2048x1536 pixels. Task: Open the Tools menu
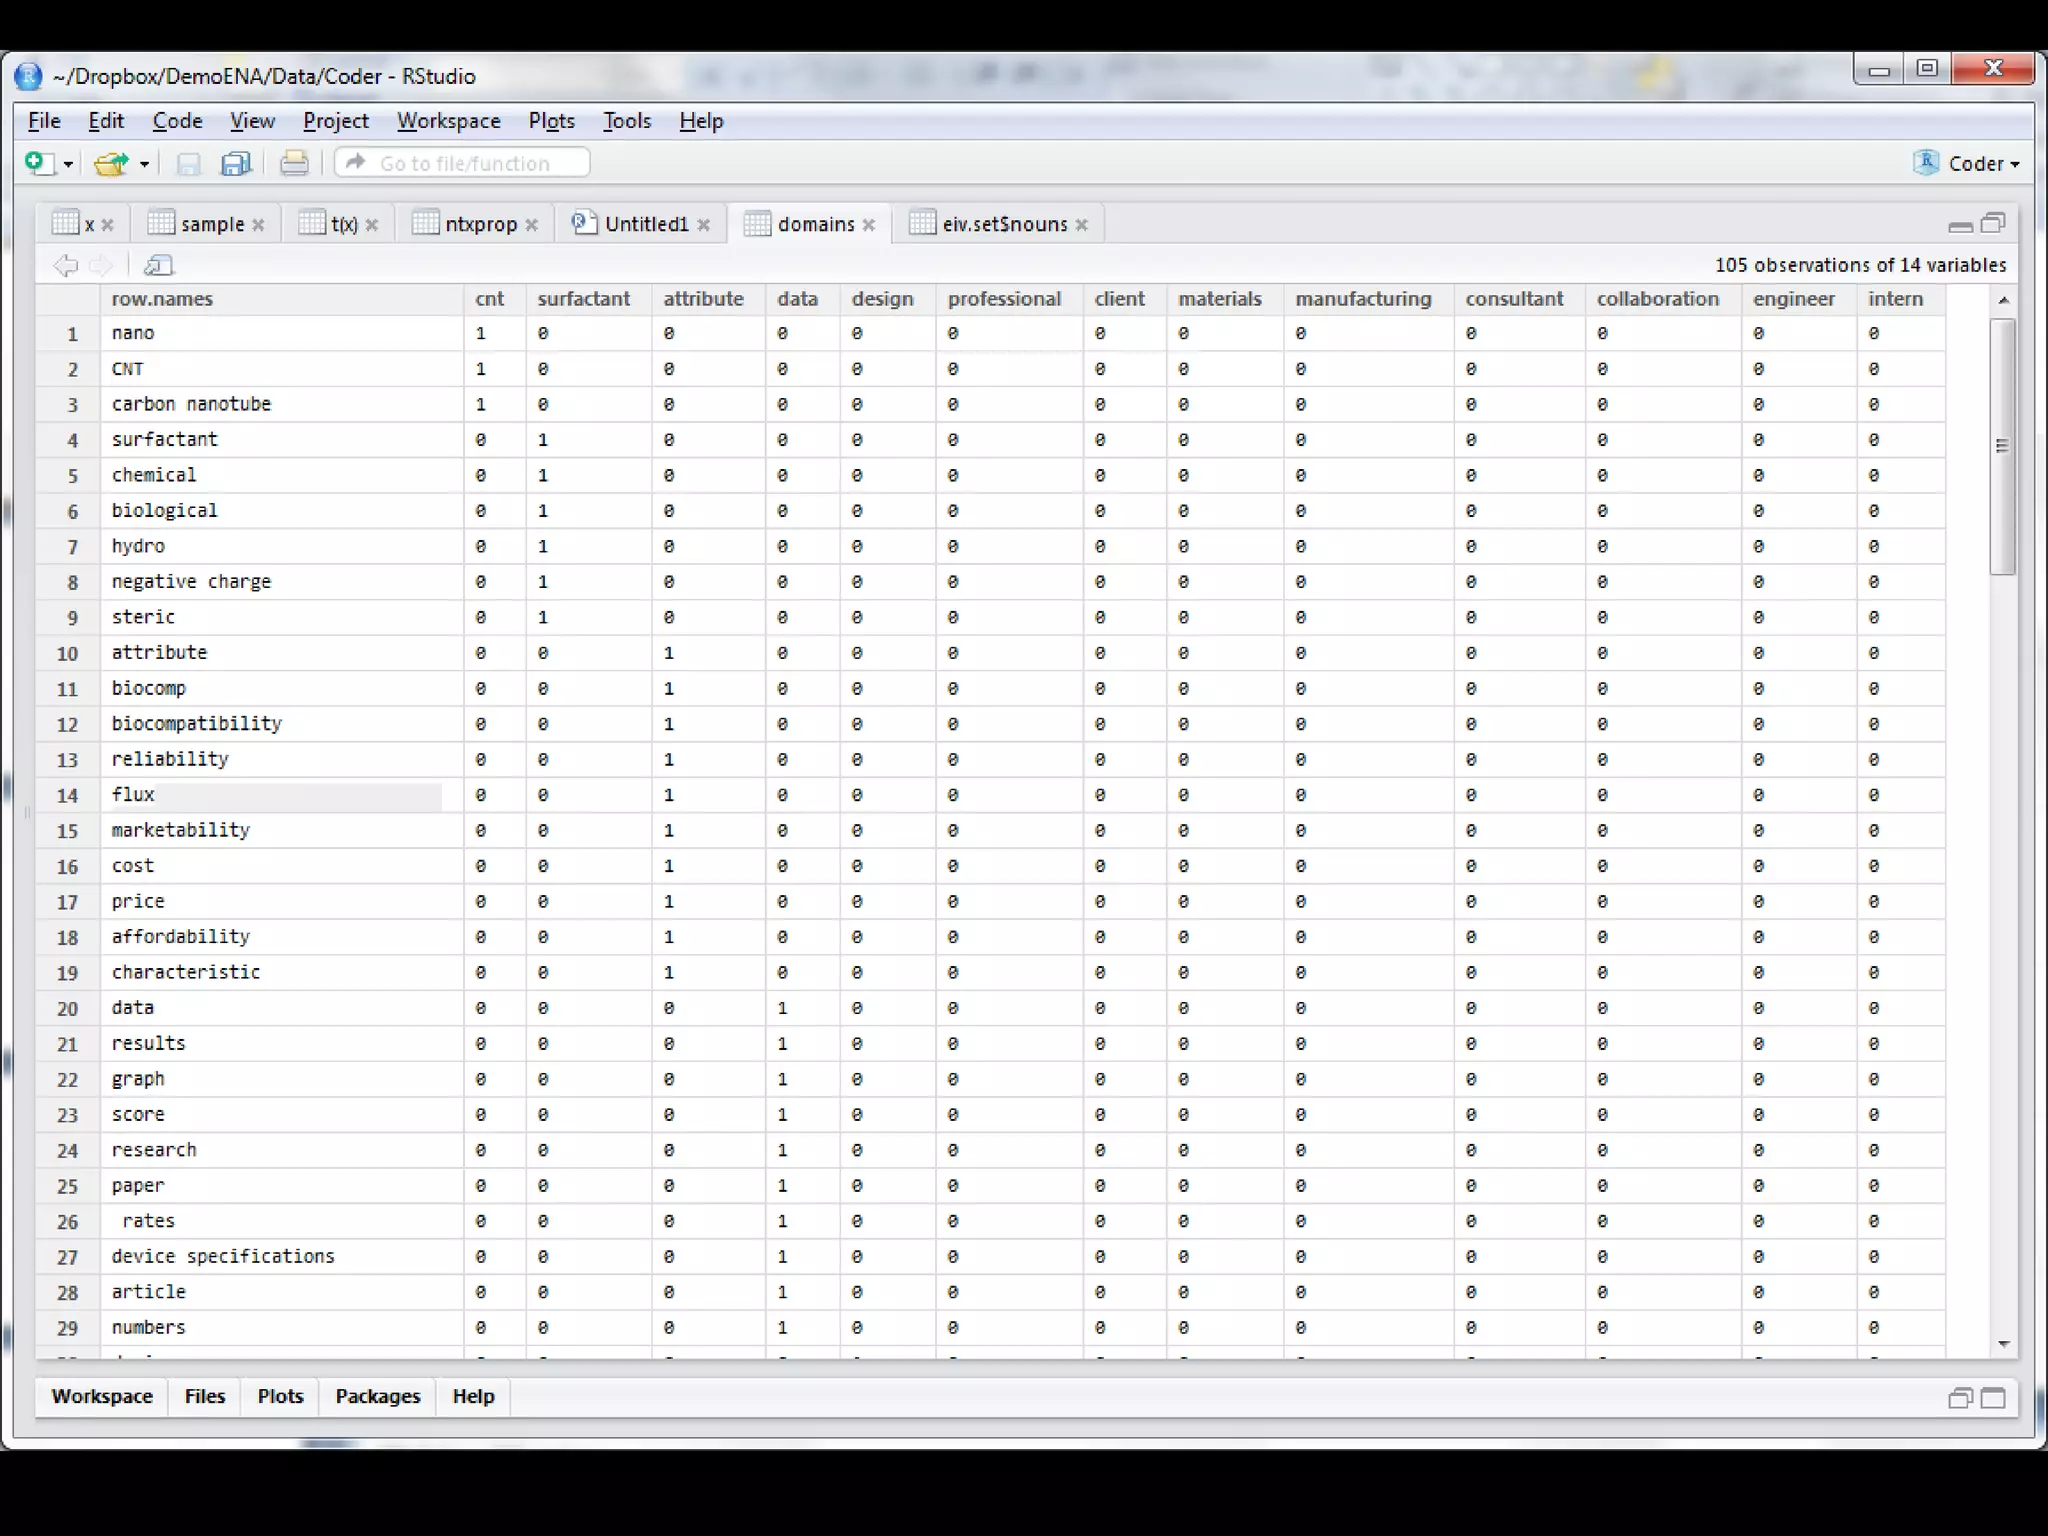[x=626, y=121]
